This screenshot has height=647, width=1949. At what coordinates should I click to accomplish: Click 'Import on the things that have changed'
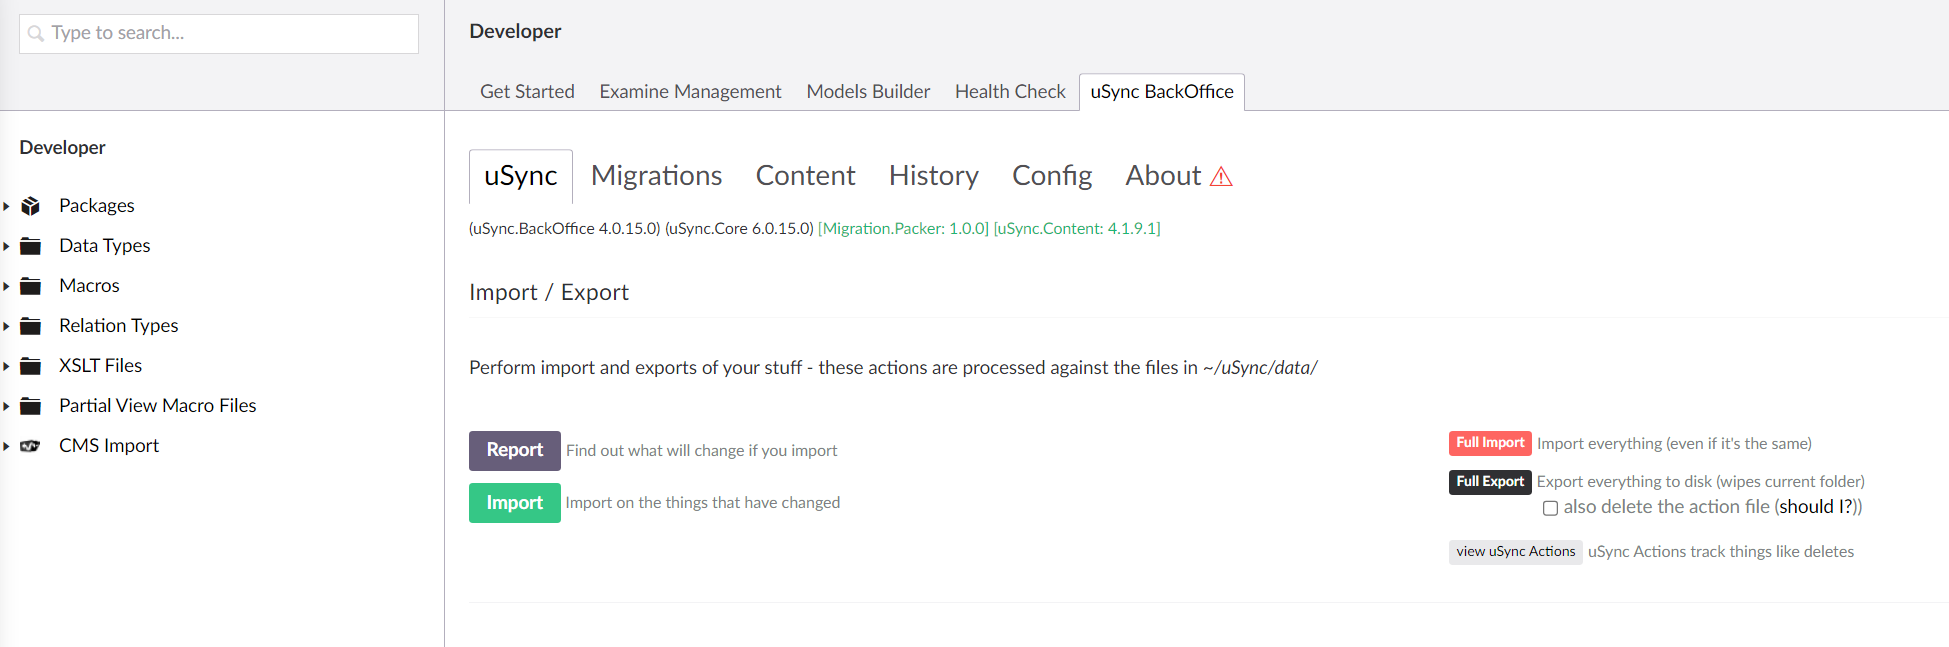703,503
